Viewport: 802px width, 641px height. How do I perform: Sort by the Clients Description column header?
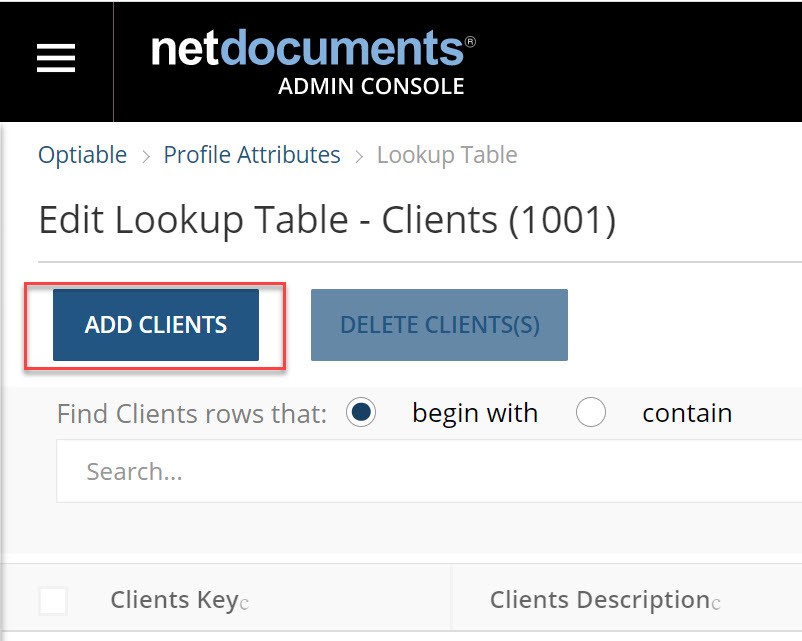click(600, 600)
